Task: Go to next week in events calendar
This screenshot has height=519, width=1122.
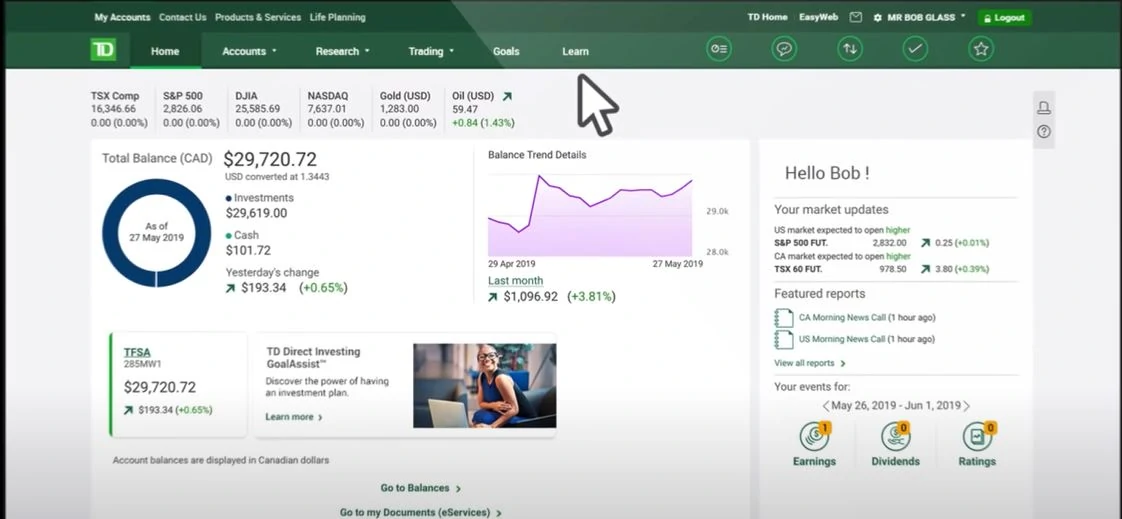Action: pyautogui.click(x=966, y=406)
